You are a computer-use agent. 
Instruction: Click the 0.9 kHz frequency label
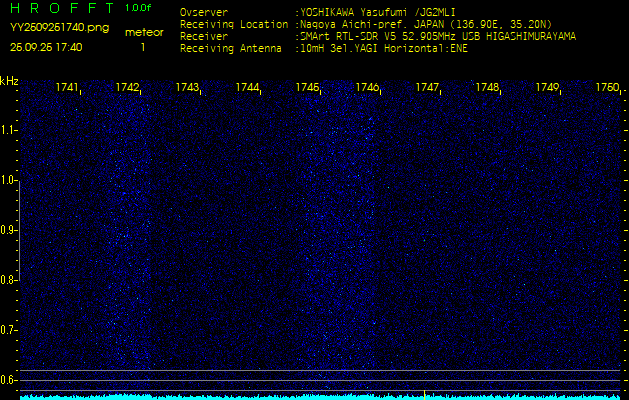click(x=7, y=230)
